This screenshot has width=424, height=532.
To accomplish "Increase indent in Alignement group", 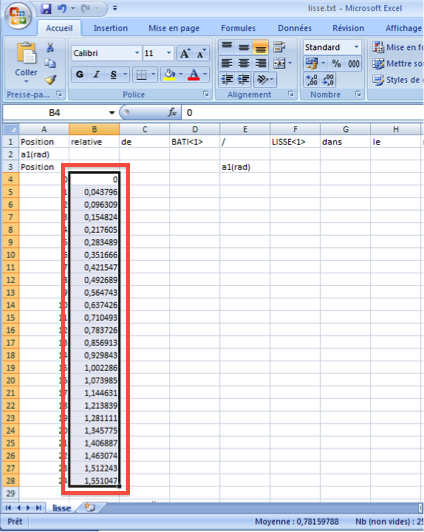I will (x=244, y=80).
